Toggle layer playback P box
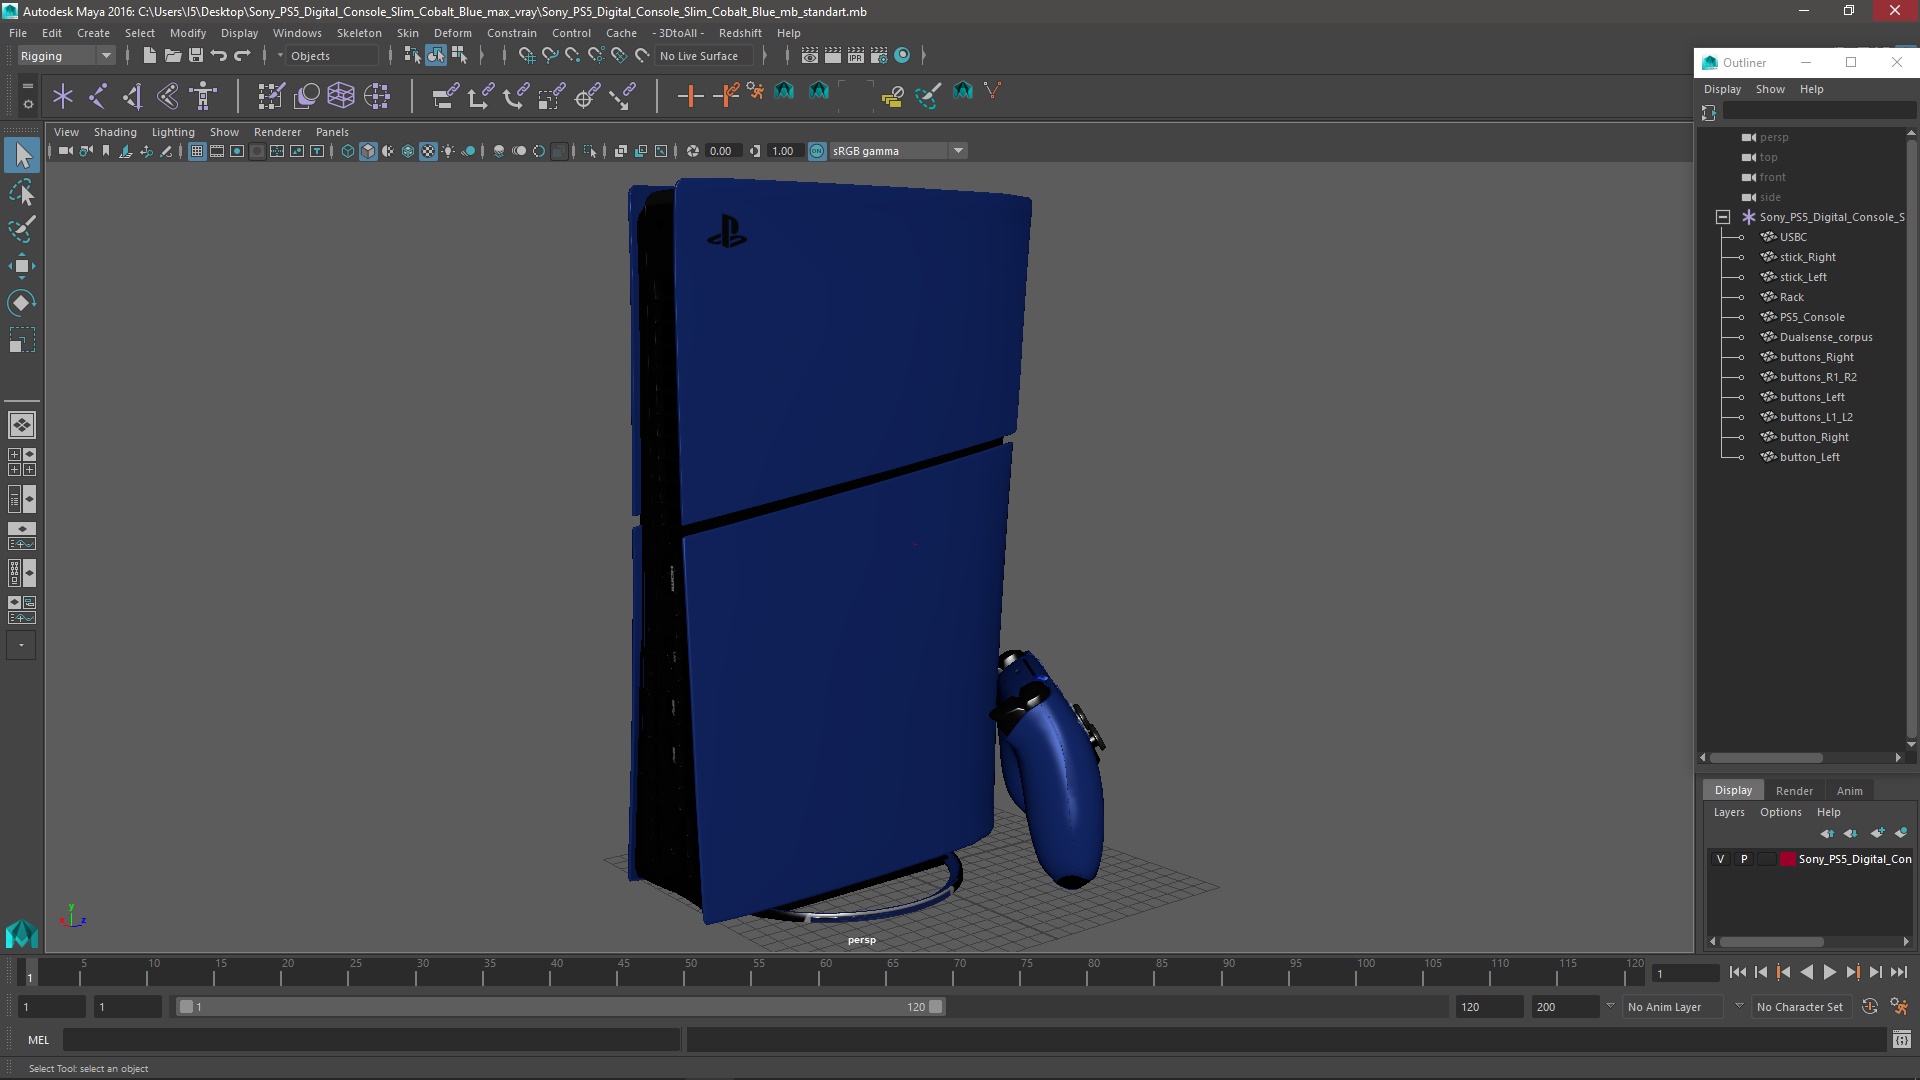 (x=1744, y=859)
